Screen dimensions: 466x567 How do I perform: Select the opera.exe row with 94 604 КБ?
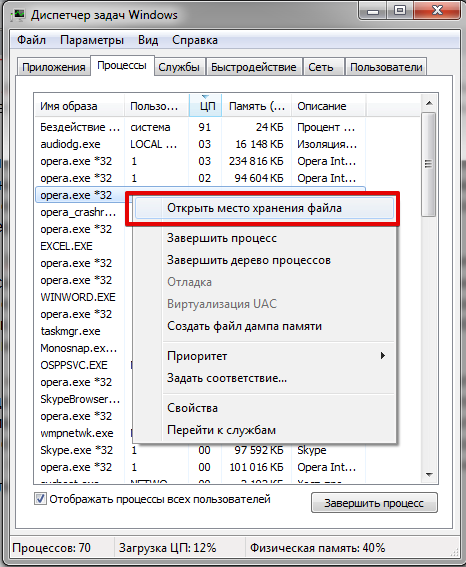point(200,178)
